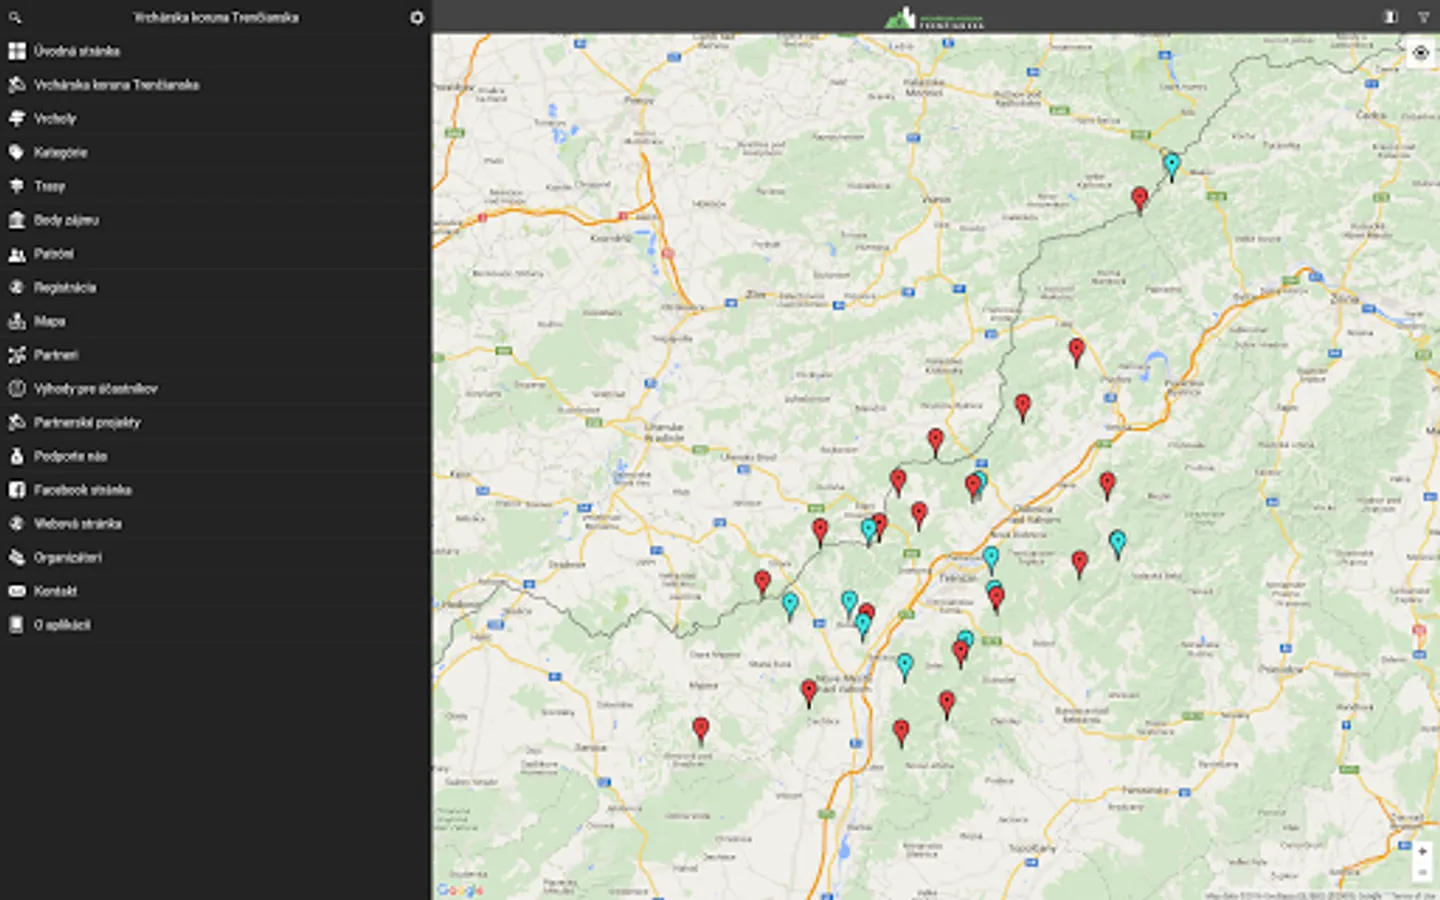Select the Podporte nás money bag icon
1440x900 pixels.
[16, 456]
